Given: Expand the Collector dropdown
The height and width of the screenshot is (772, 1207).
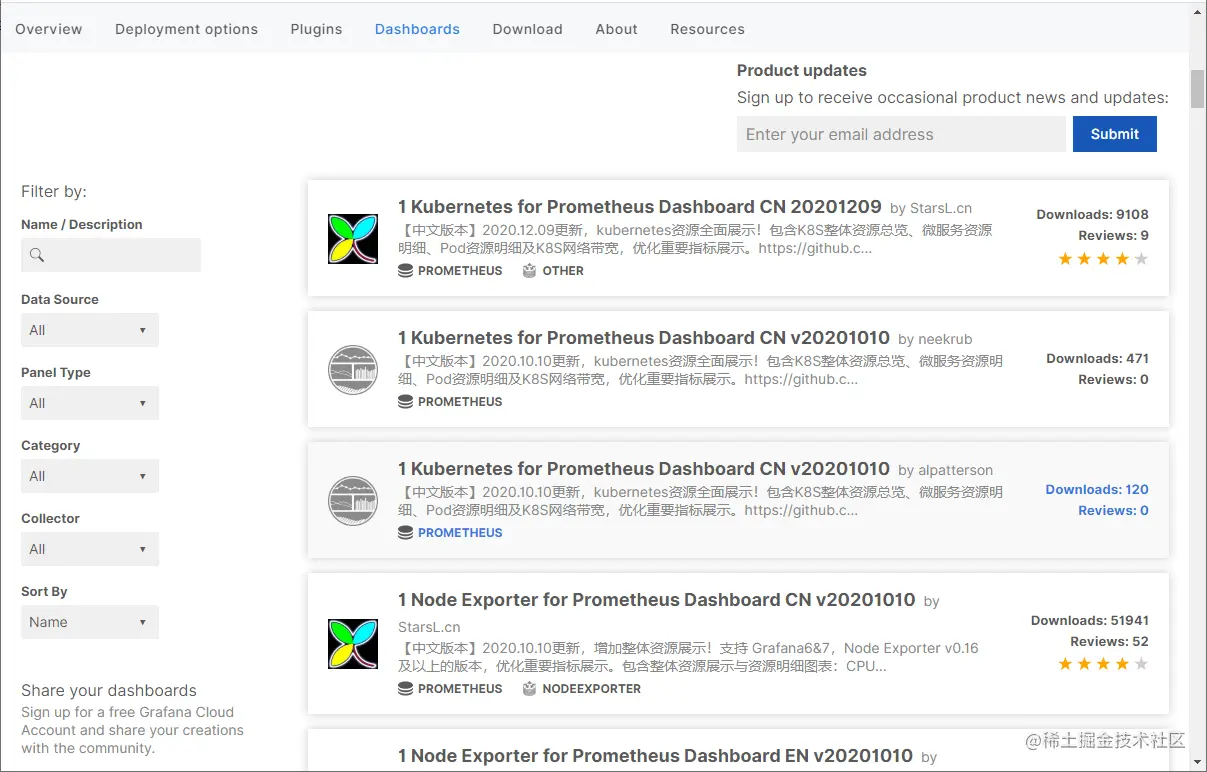Looking at the screenshot, I should [90, 549].
